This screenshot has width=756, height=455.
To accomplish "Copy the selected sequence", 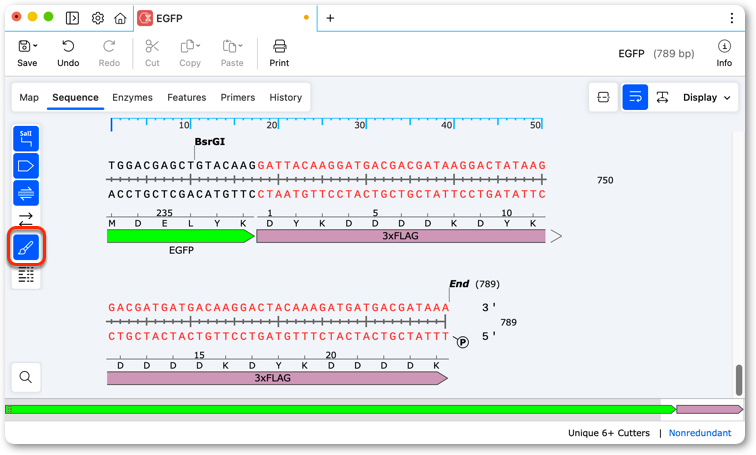I will [x=189, y=53].
